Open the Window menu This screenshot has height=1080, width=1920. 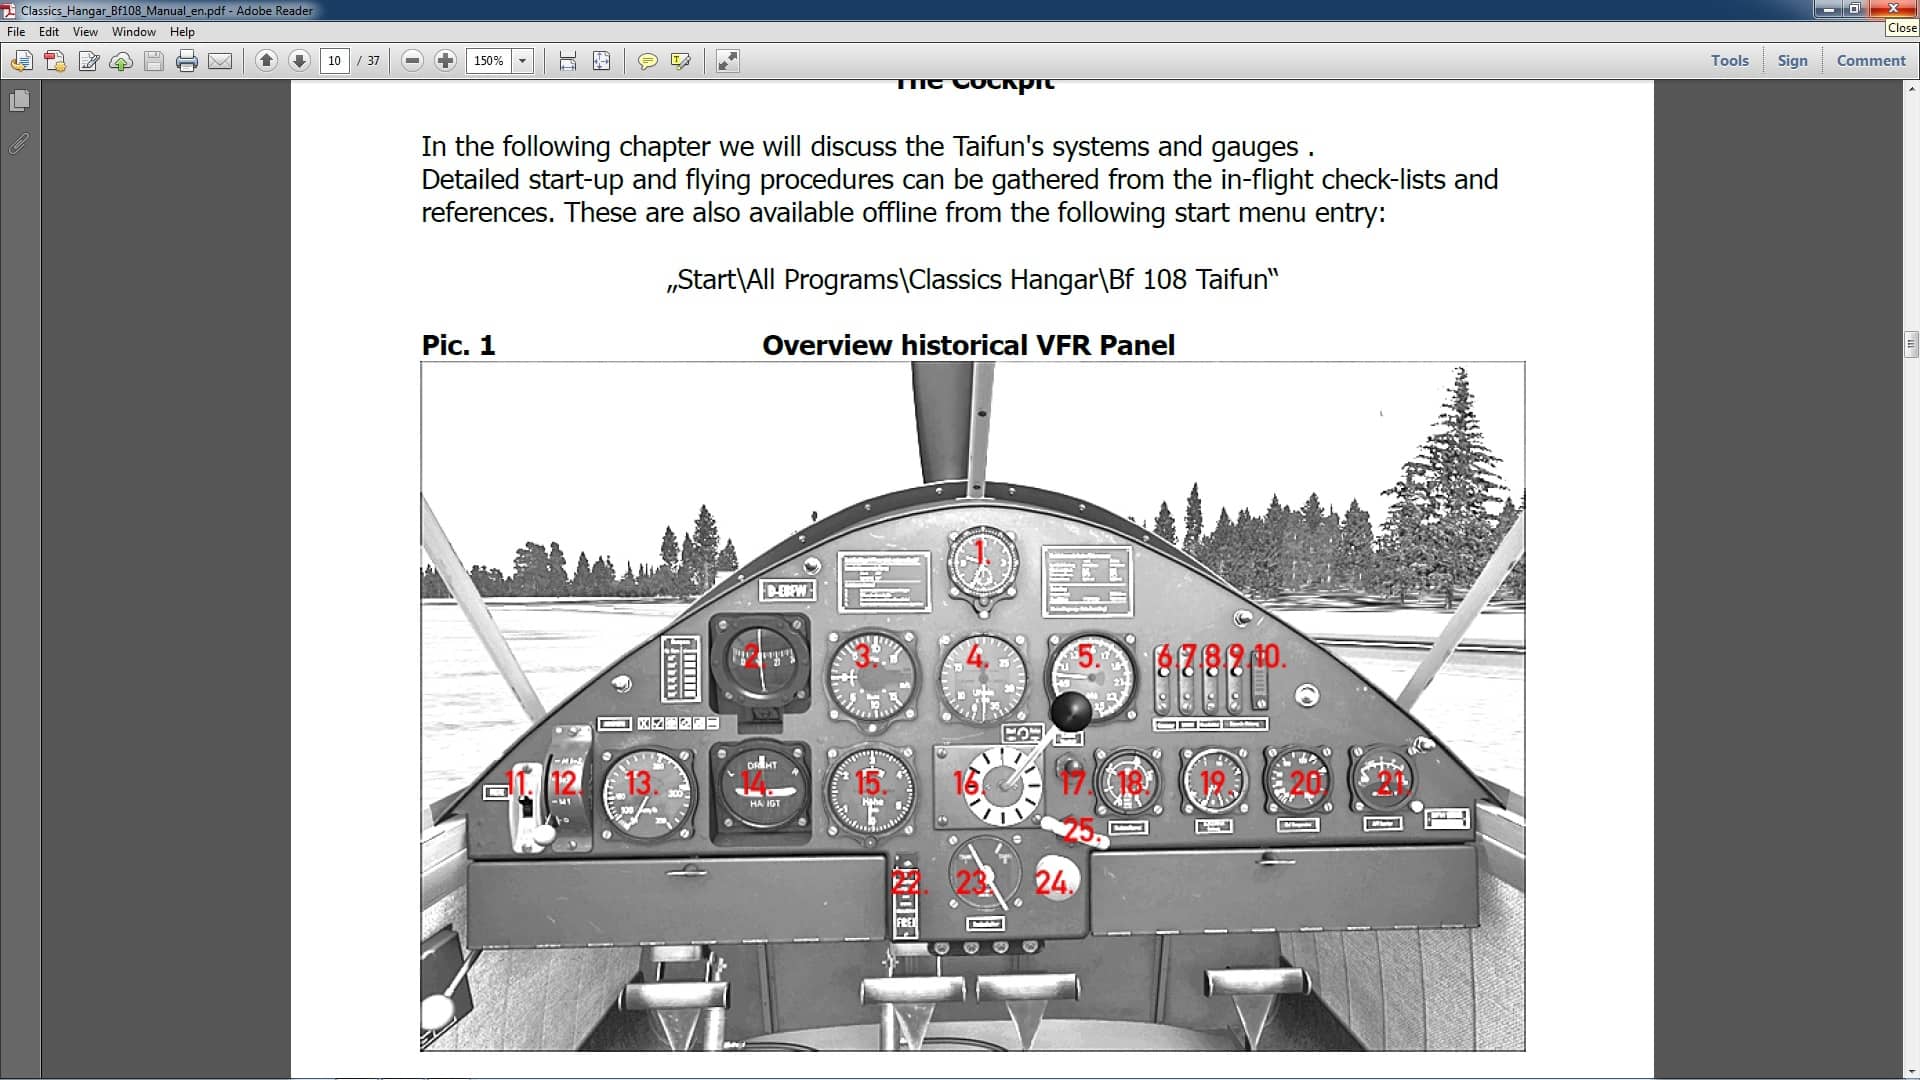coord(133,32)
